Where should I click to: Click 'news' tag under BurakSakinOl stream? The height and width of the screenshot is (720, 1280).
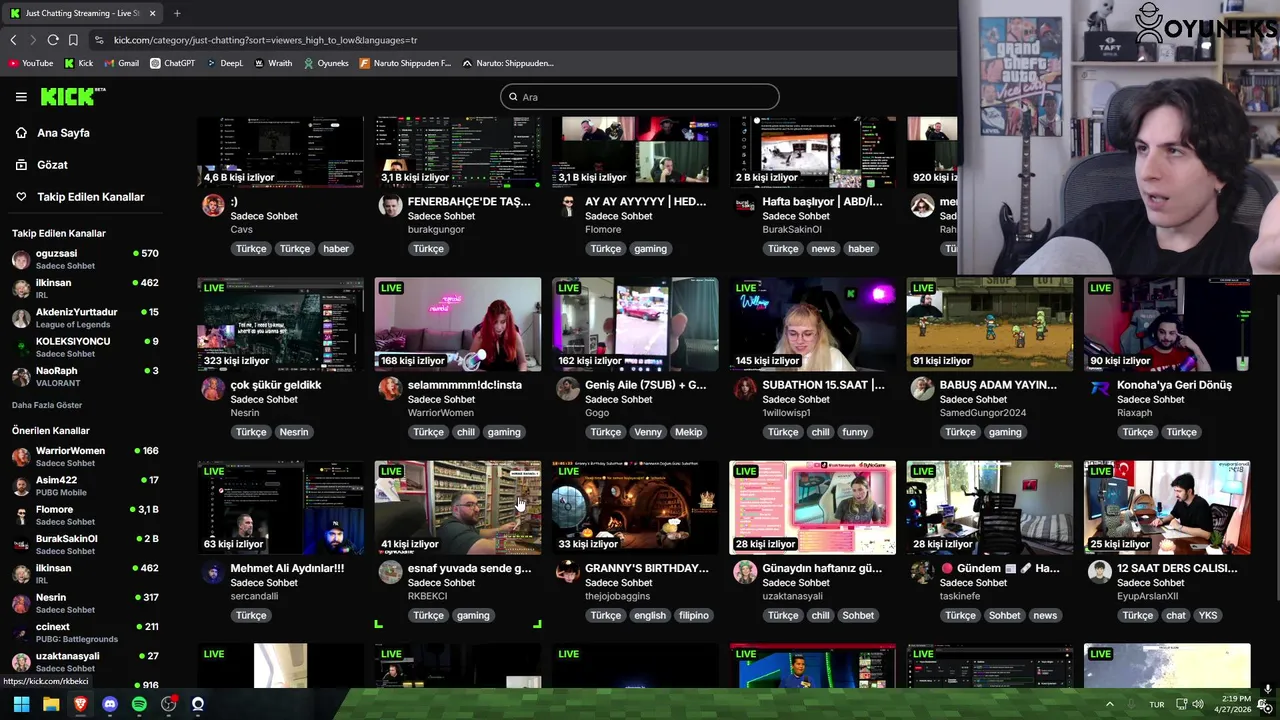823,249
